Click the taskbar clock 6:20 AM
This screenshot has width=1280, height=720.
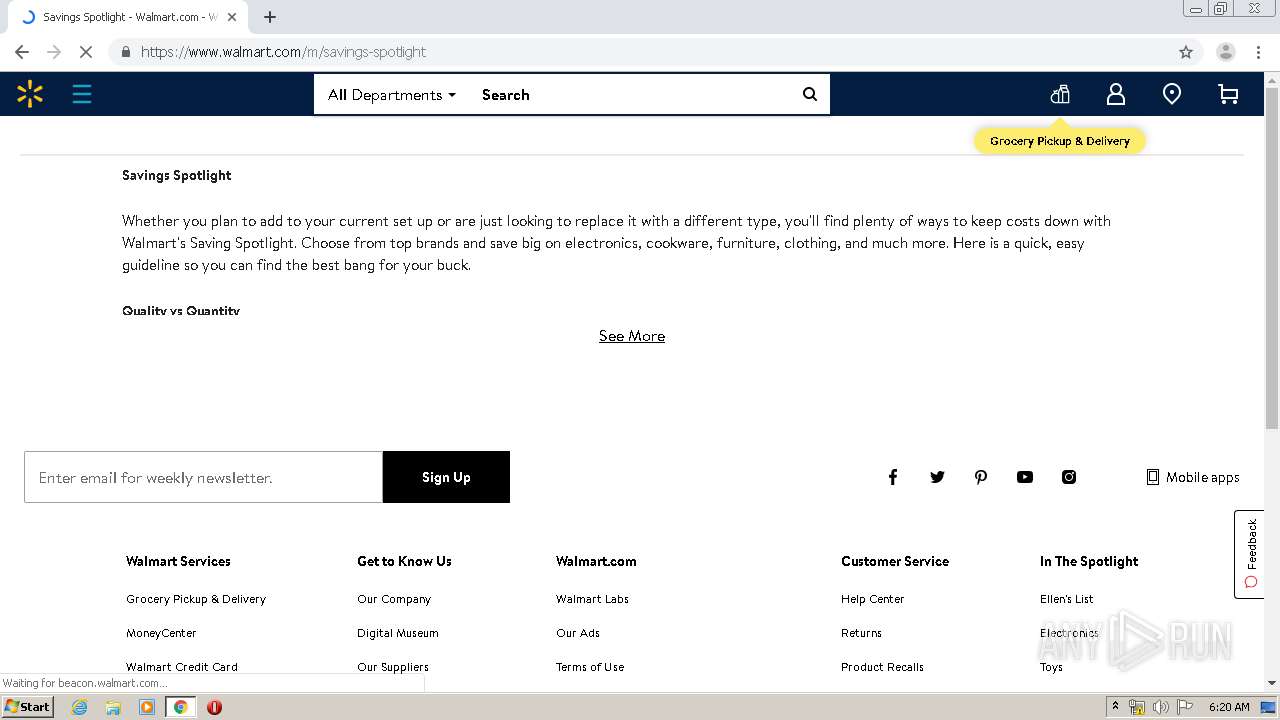(1229, 707)
